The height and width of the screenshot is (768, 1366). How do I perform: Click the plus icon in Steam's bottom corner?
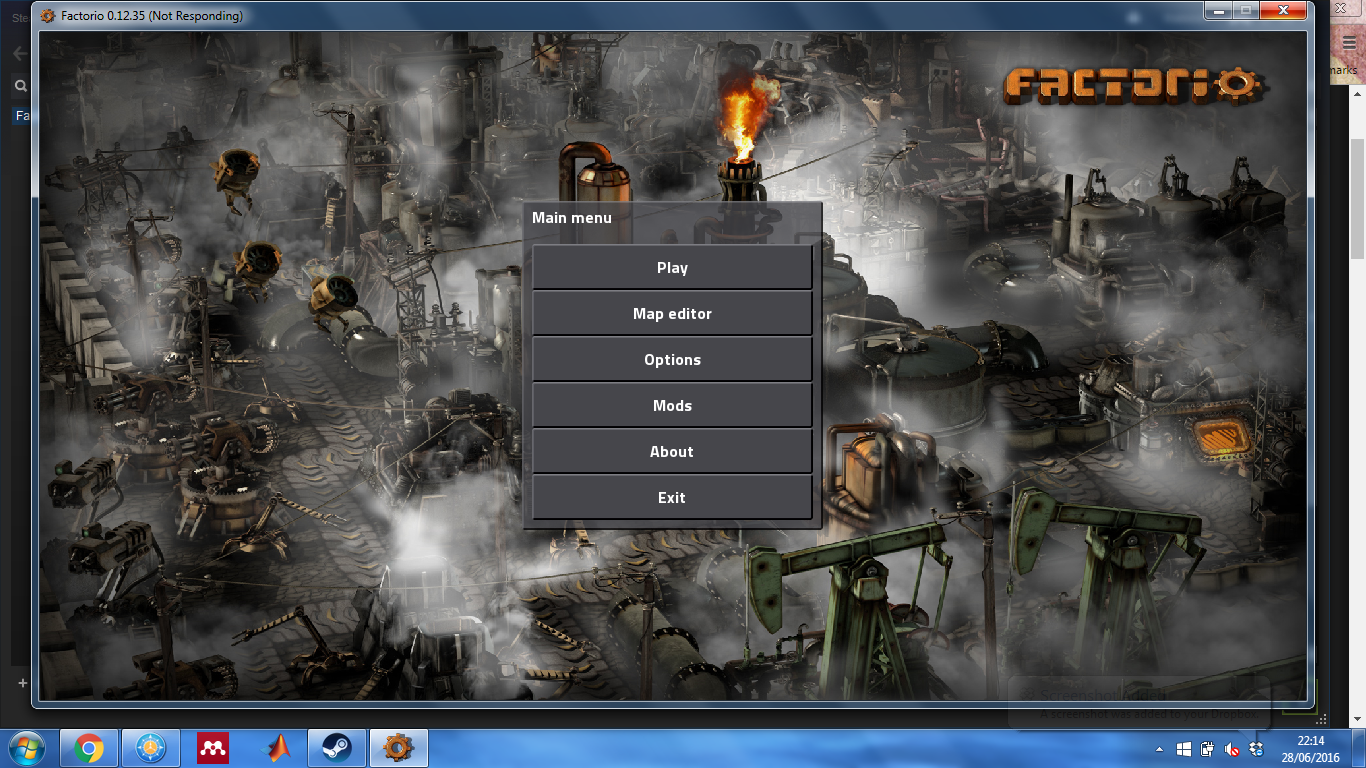[22, 682]
